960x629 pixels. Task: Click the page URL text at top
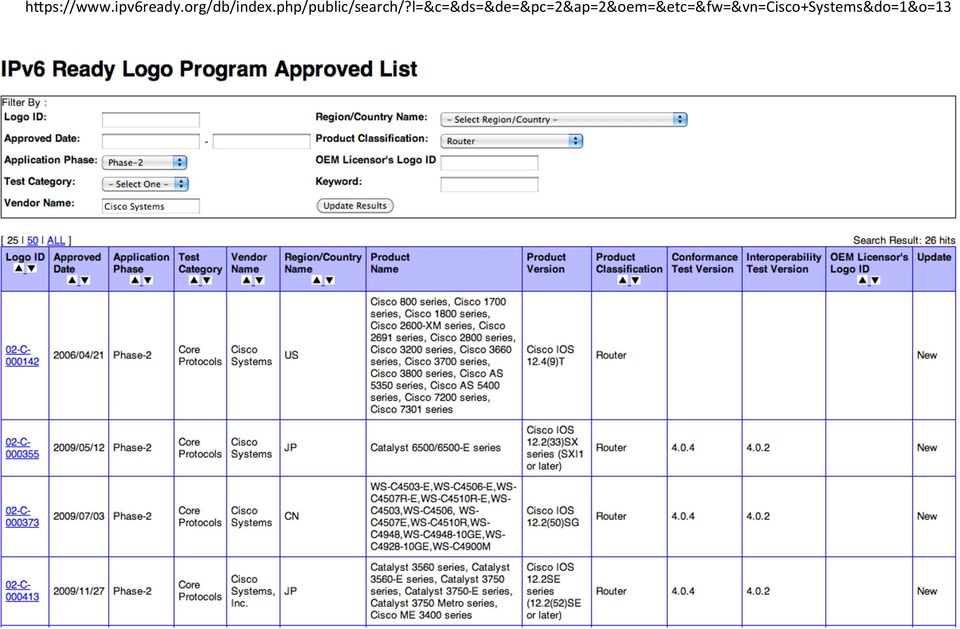pos(488,8)
